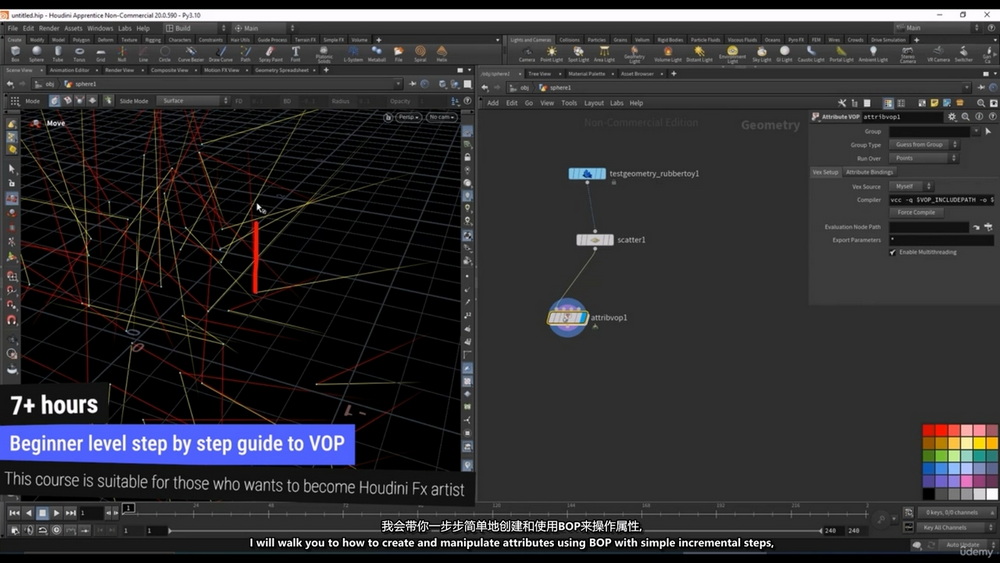
Task: Click the L-System shelf tool
Action: [353, 54]
